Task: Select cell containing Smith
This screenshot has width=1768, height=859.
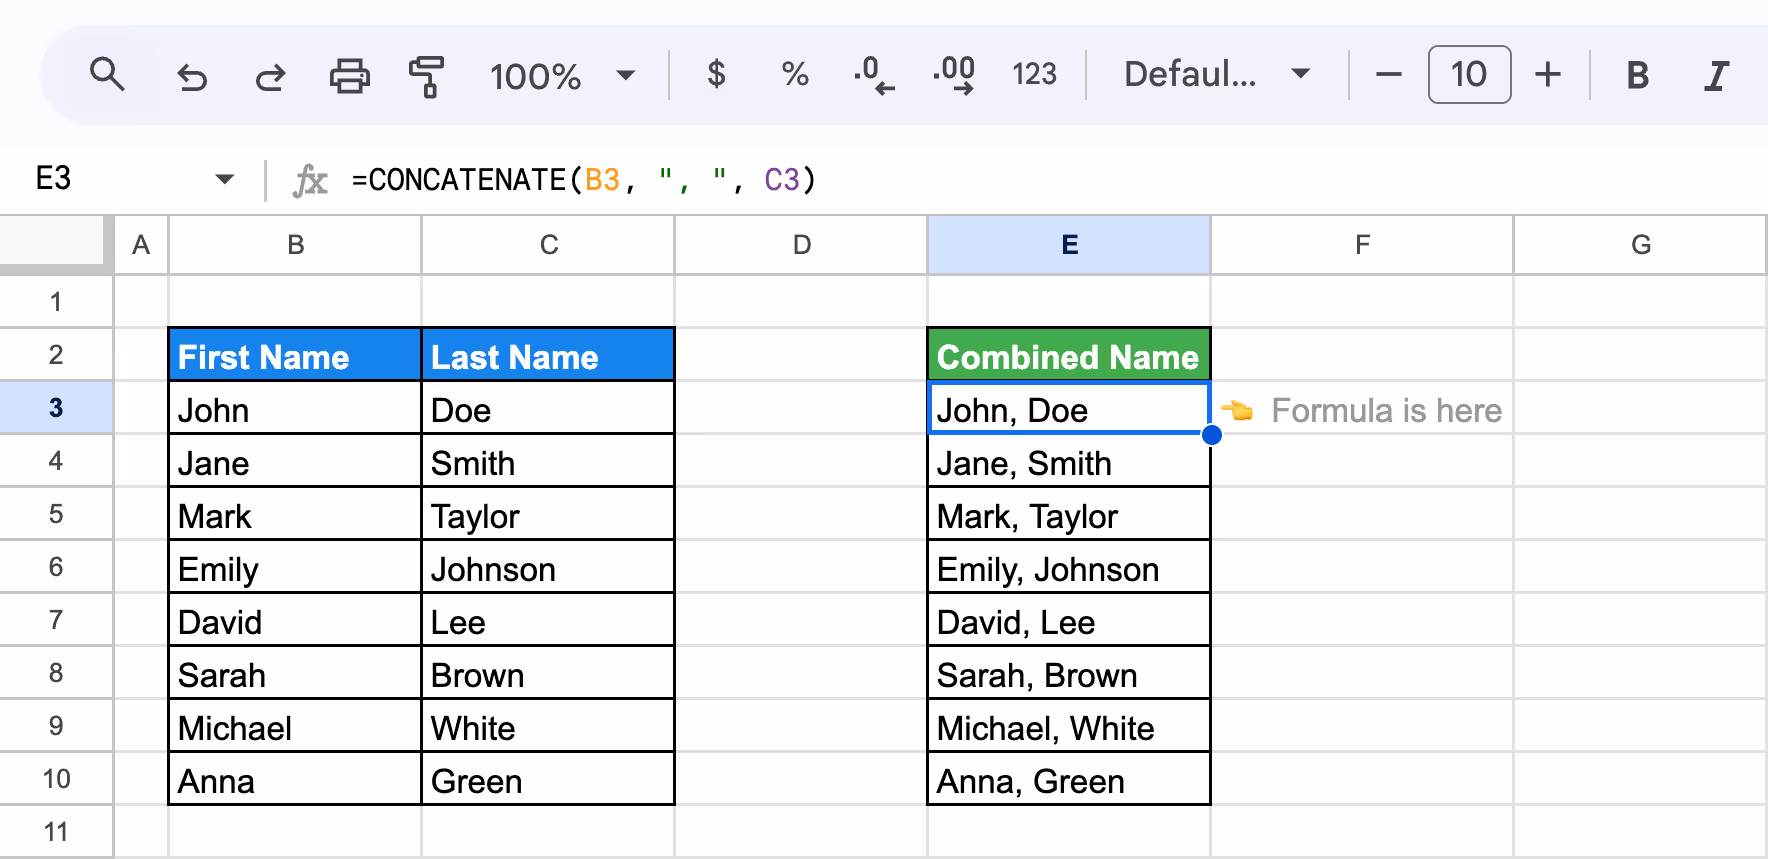Action: click(548, 461)
